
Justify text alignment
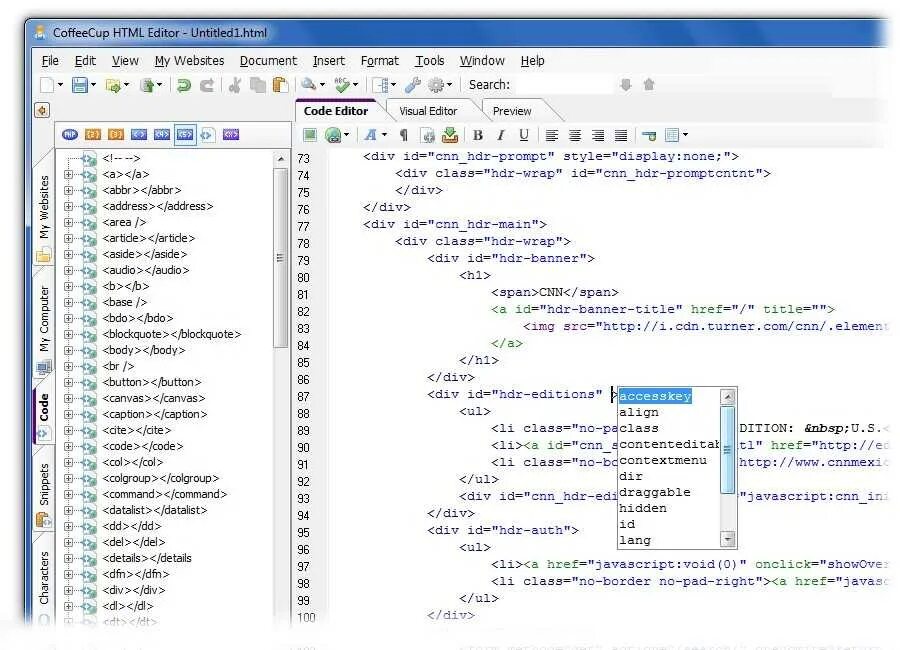tap(620, 136)
